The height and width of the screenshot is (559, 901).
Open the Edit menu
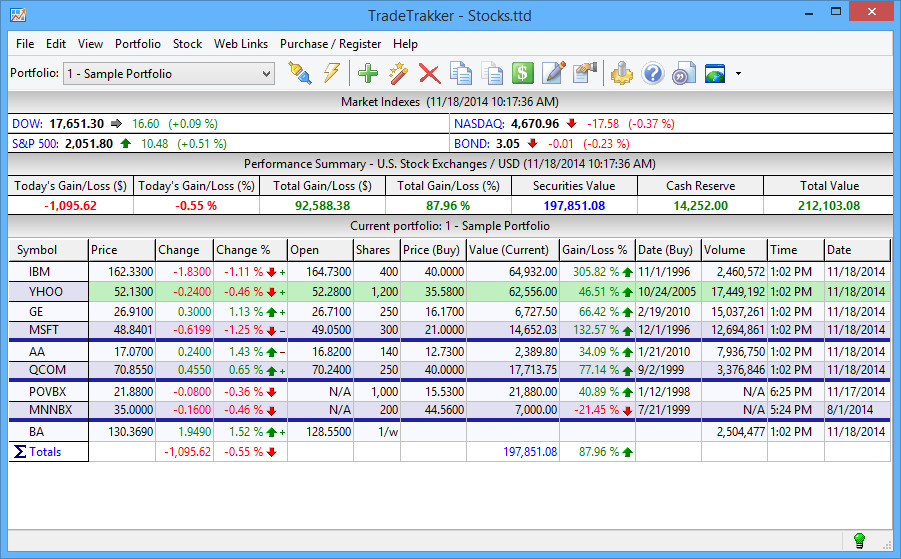coord(56,44)
